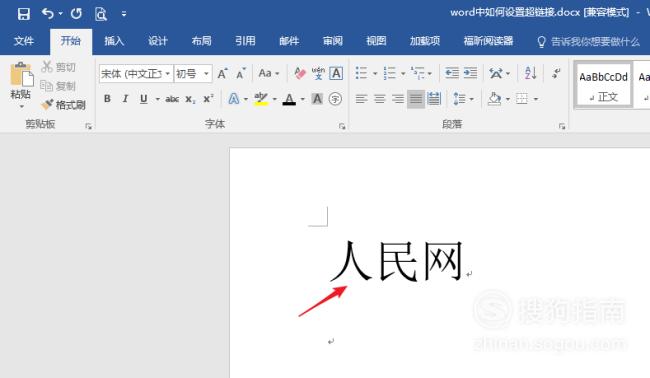This screenshot has height=378, width=650.
Task: Apply yellow text highlight color
Action: click(x=261, y=99)
